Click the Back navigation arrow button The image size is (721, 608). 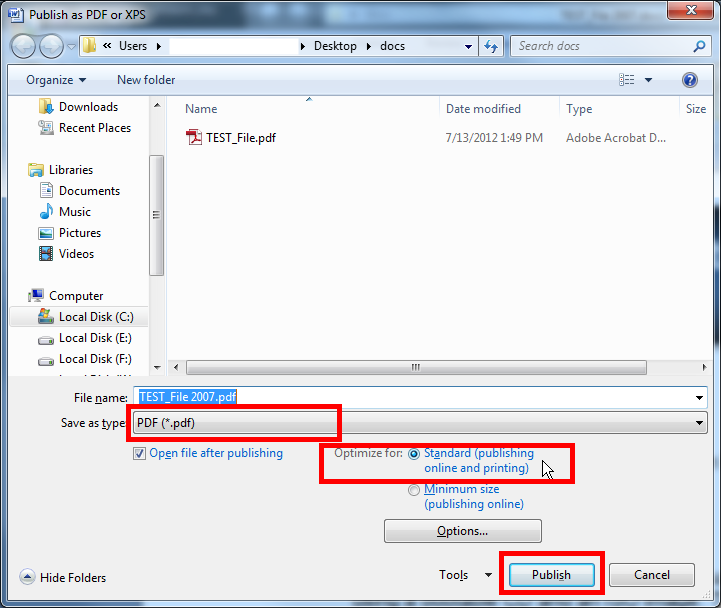click(x=24, y=46)
